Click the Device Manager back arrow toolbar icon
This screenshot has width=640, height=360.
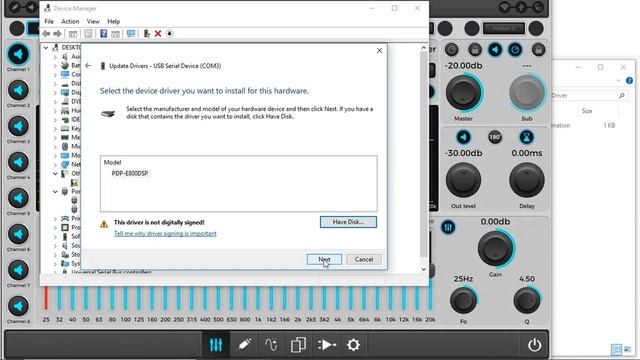tap(46, 34)
